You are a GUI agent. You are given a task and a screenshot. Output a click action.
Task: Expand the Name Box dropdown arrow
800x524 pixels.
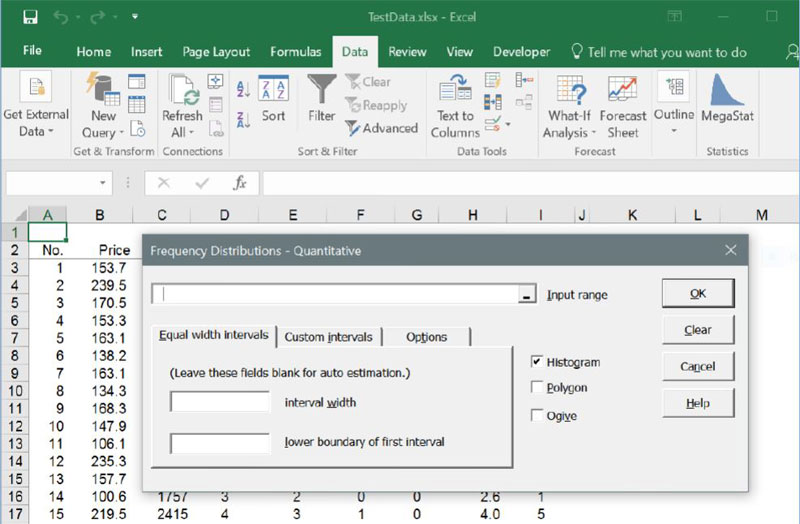[x=103, y=183]
